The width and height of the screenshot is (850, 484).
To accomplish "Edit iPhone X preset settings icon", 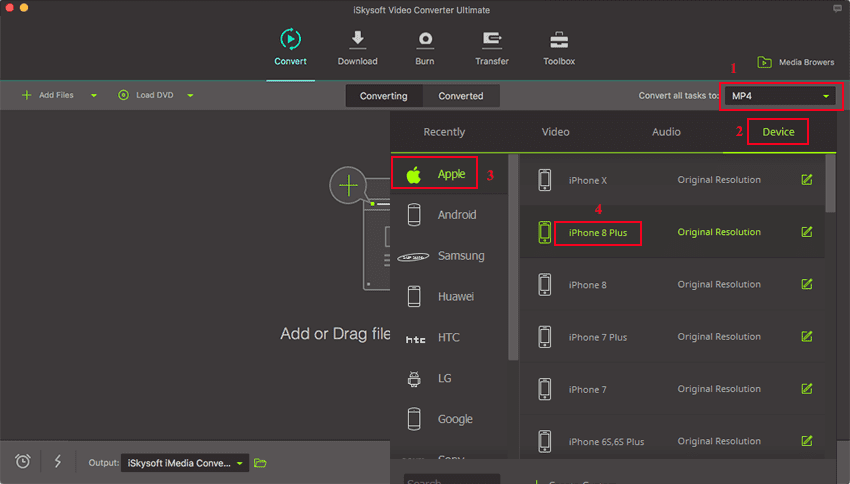I will pyautogui.click(x=806, y=180).
